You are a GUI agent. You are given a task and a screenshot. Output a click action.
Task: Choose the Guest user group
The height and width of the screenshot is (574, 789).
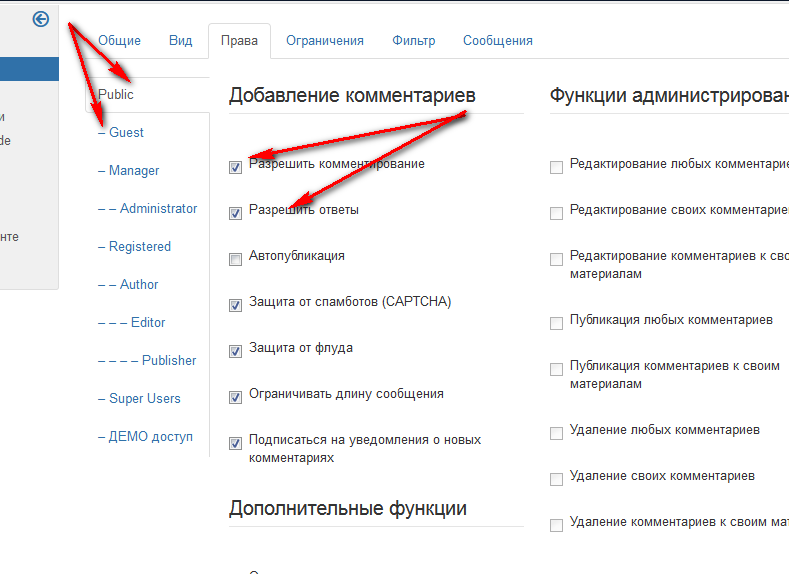click(x=126, y=133)
